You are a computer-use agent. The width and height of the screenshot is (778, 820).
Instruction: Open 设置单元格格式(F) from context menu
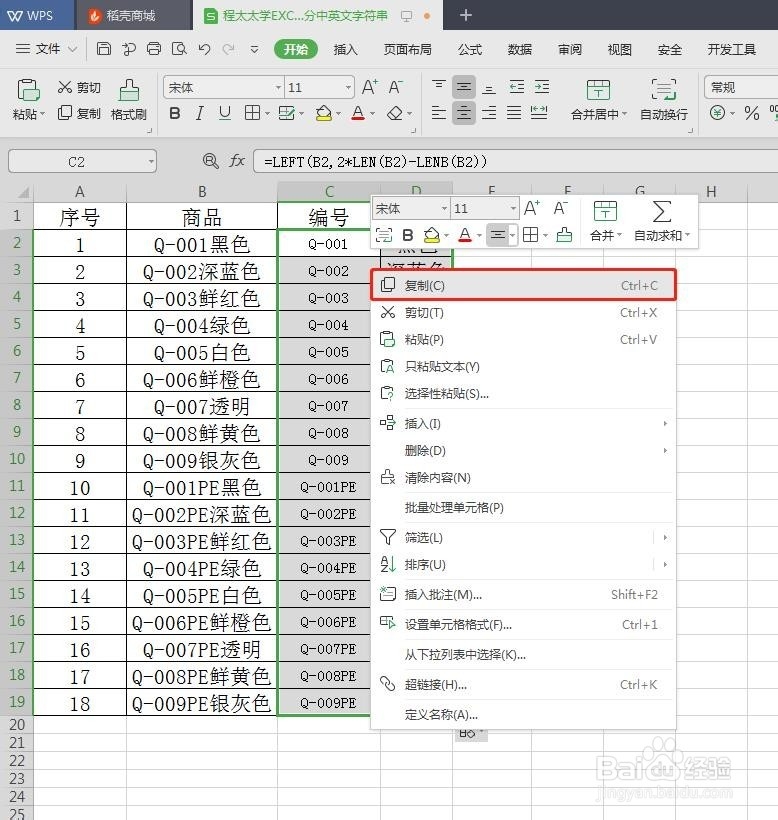(523, 624)
